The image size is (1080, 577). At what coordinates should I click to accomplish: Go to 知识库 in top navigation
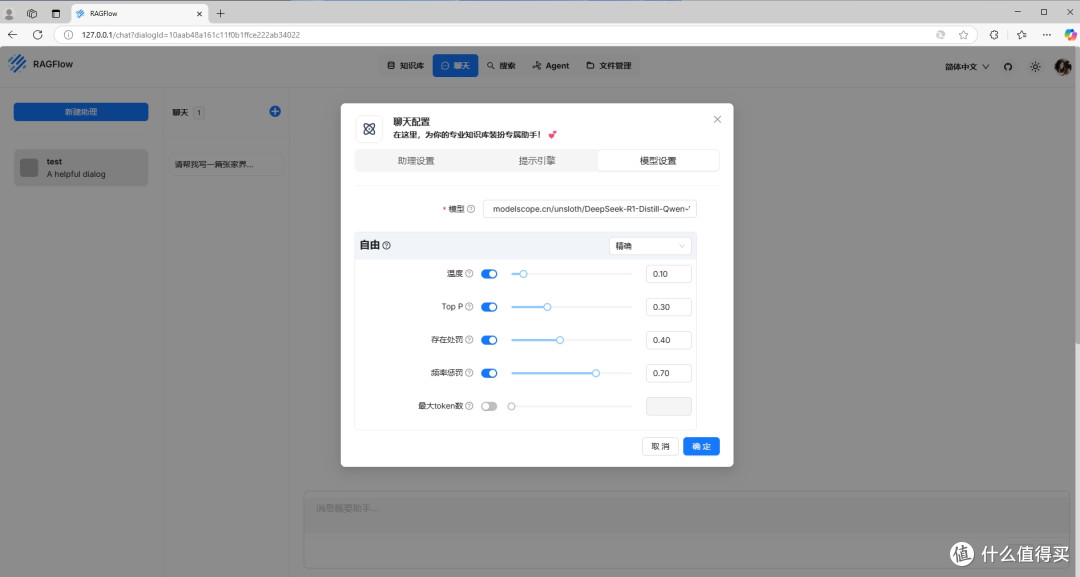tap(405, 65)
